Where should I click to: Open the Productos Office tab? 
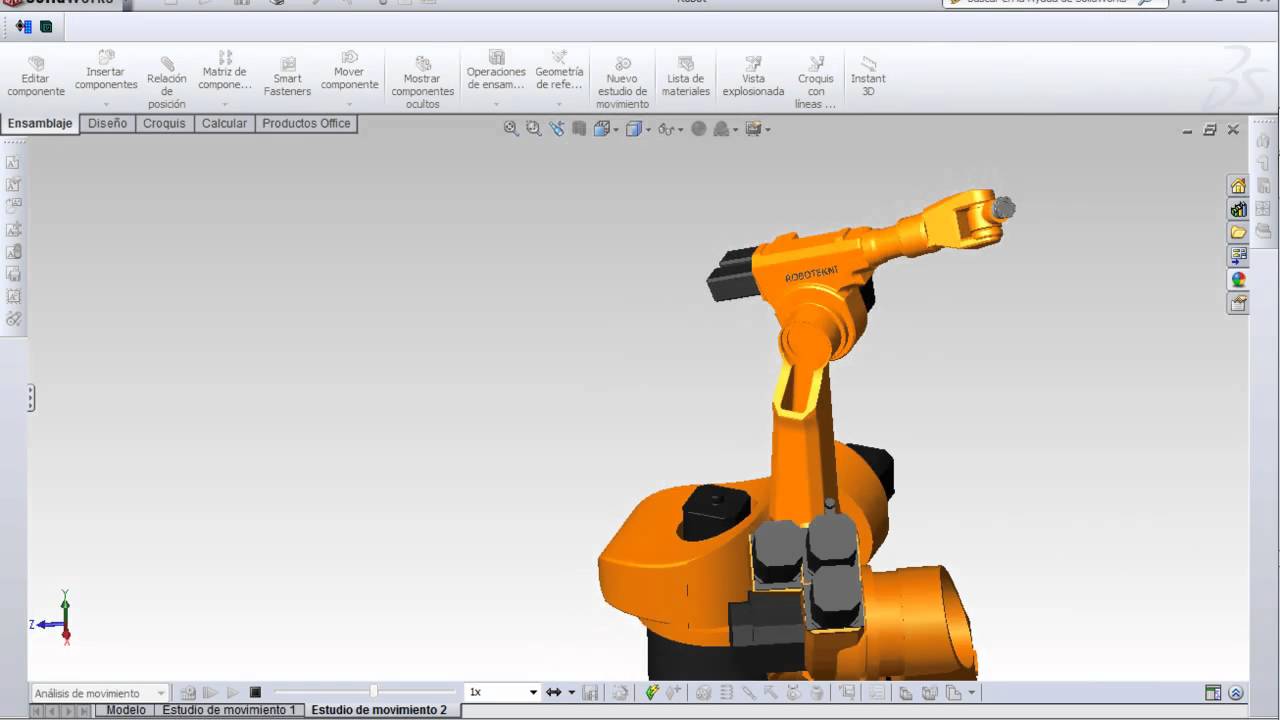click(306, 124)
